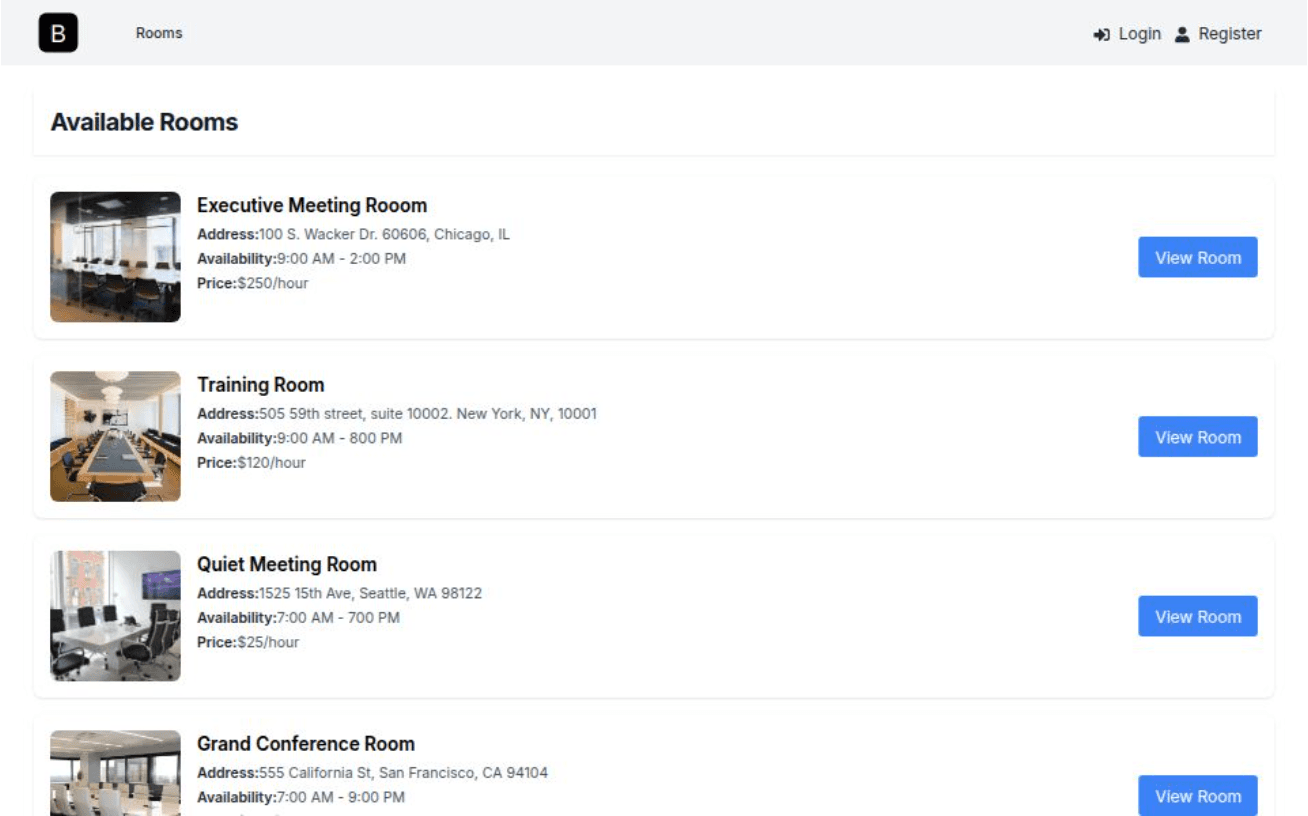Click the Login arrow icon
Screen dimensions: 1308x816
point(1102,34)
